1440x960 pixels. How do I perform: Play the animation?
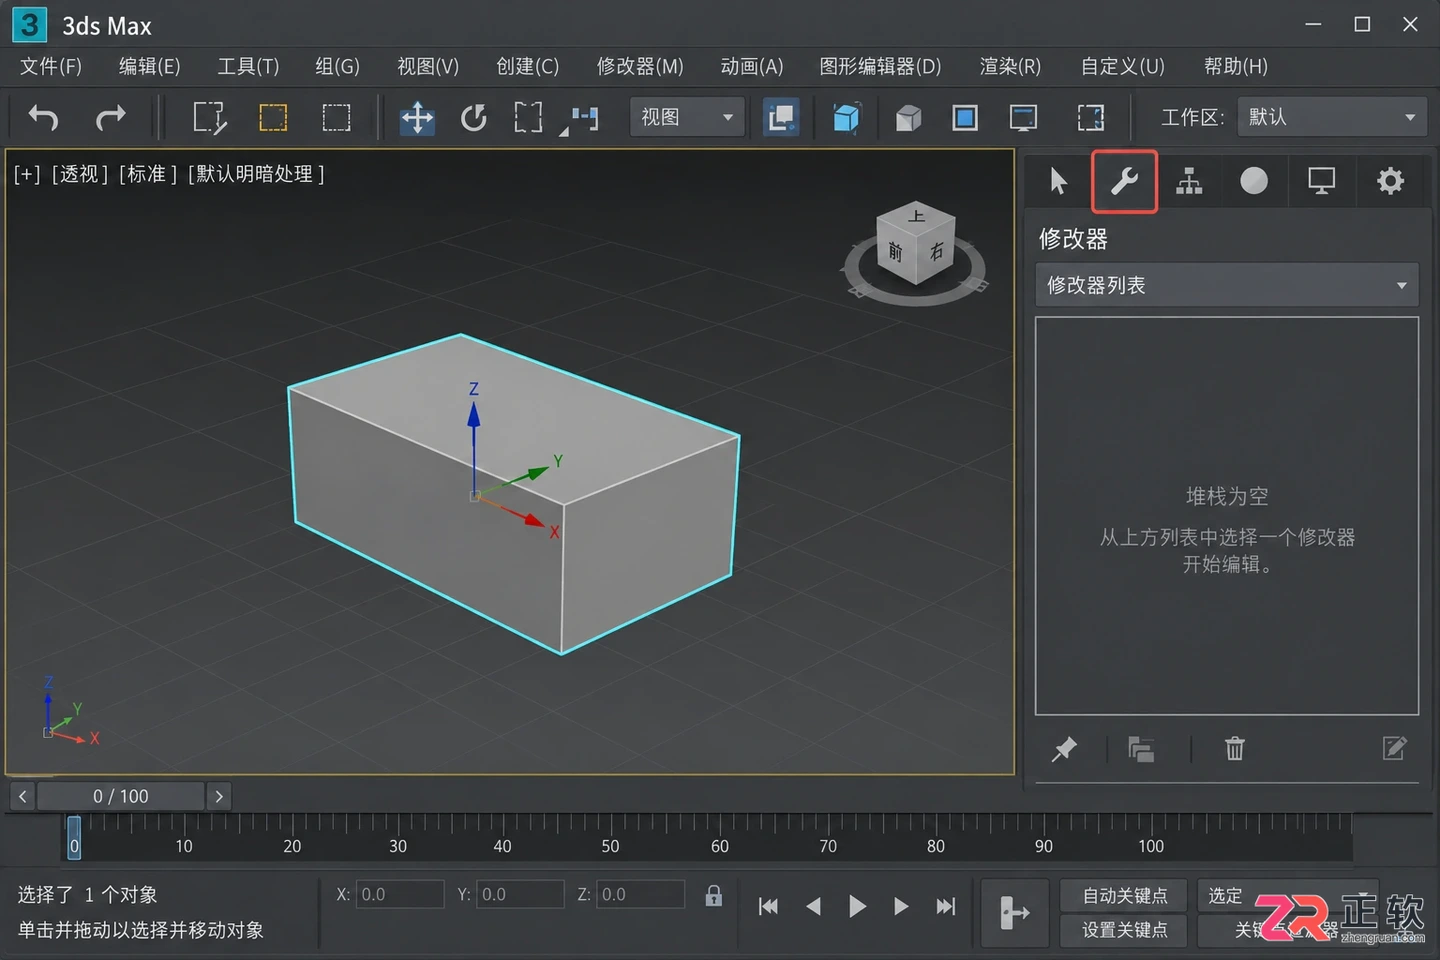point(857,906)
